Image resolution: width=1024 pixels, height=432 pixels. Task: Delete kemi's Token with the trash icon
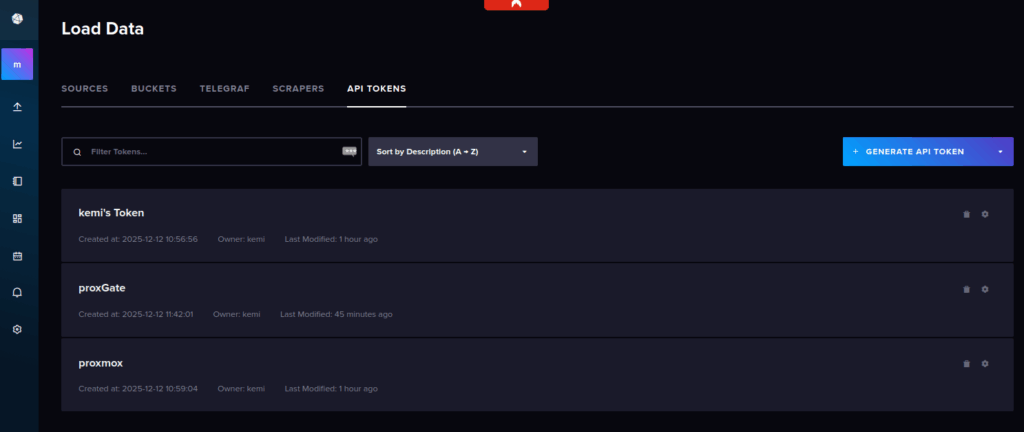tap(966, 214)
